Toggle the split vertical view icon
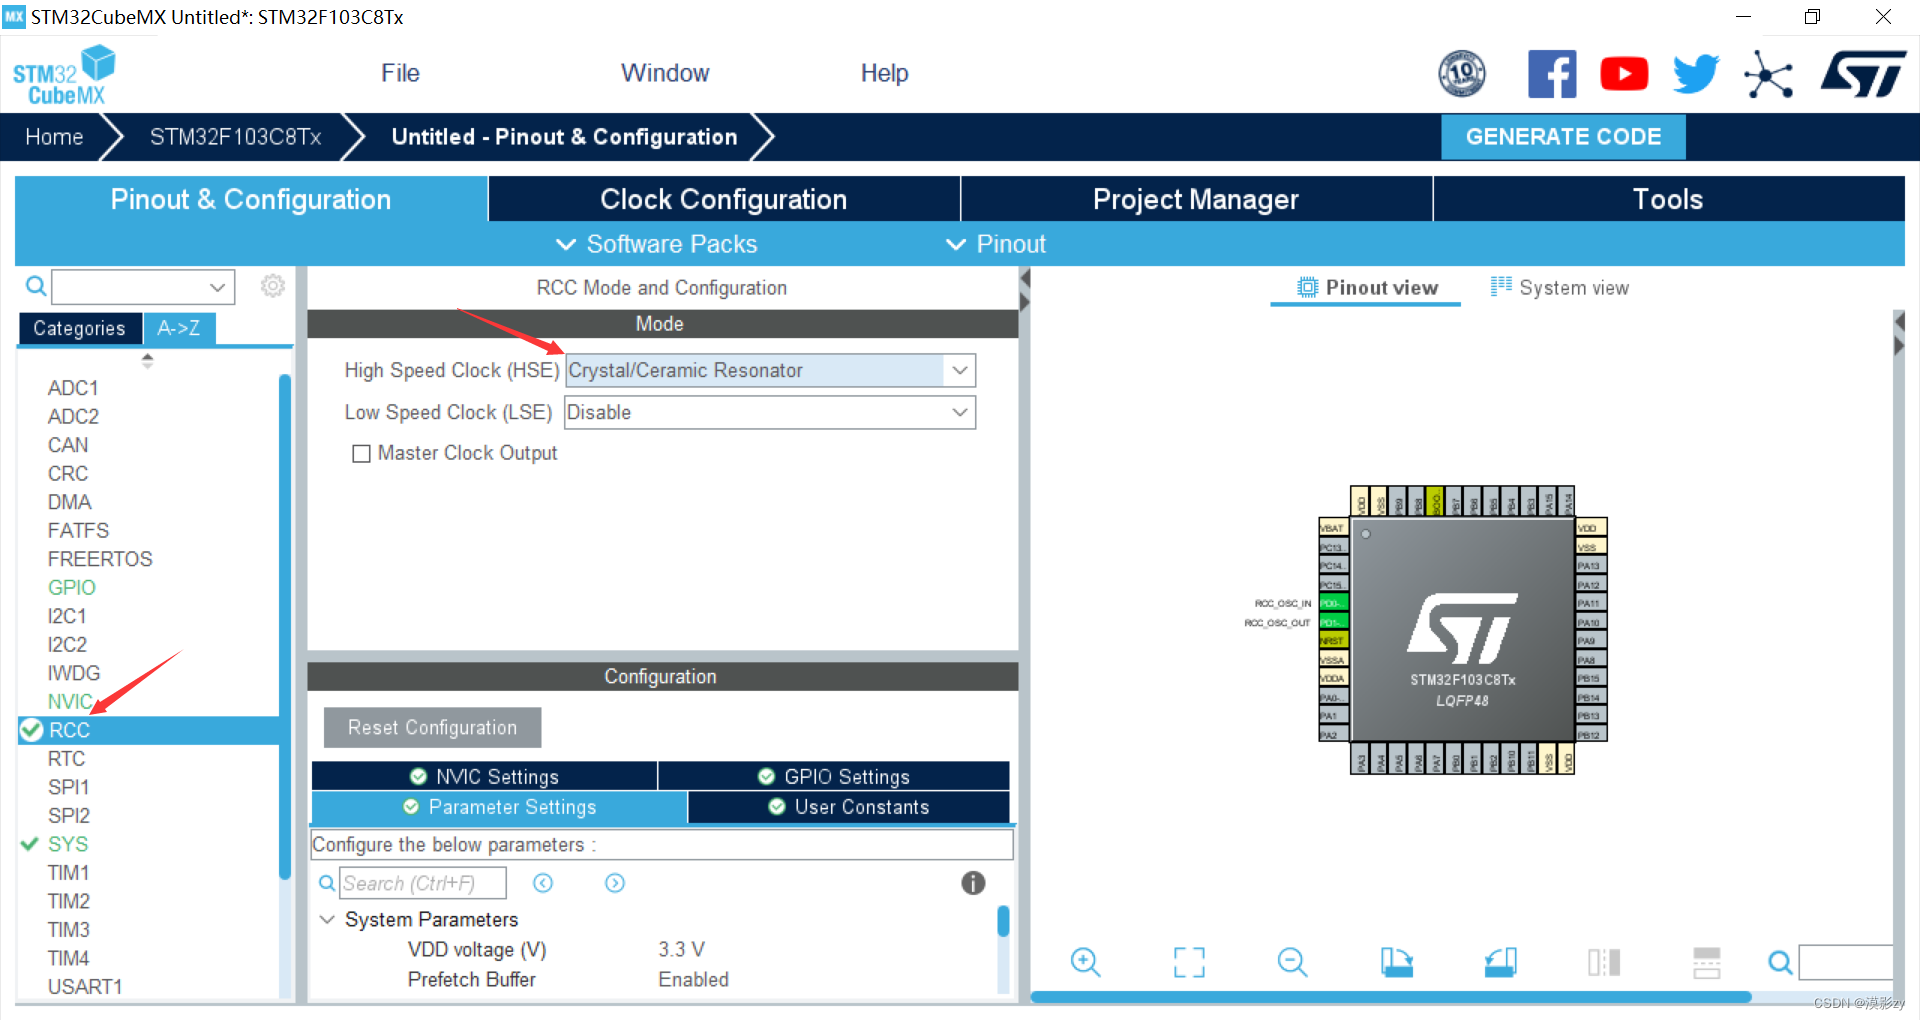 tap(1604, 962)
